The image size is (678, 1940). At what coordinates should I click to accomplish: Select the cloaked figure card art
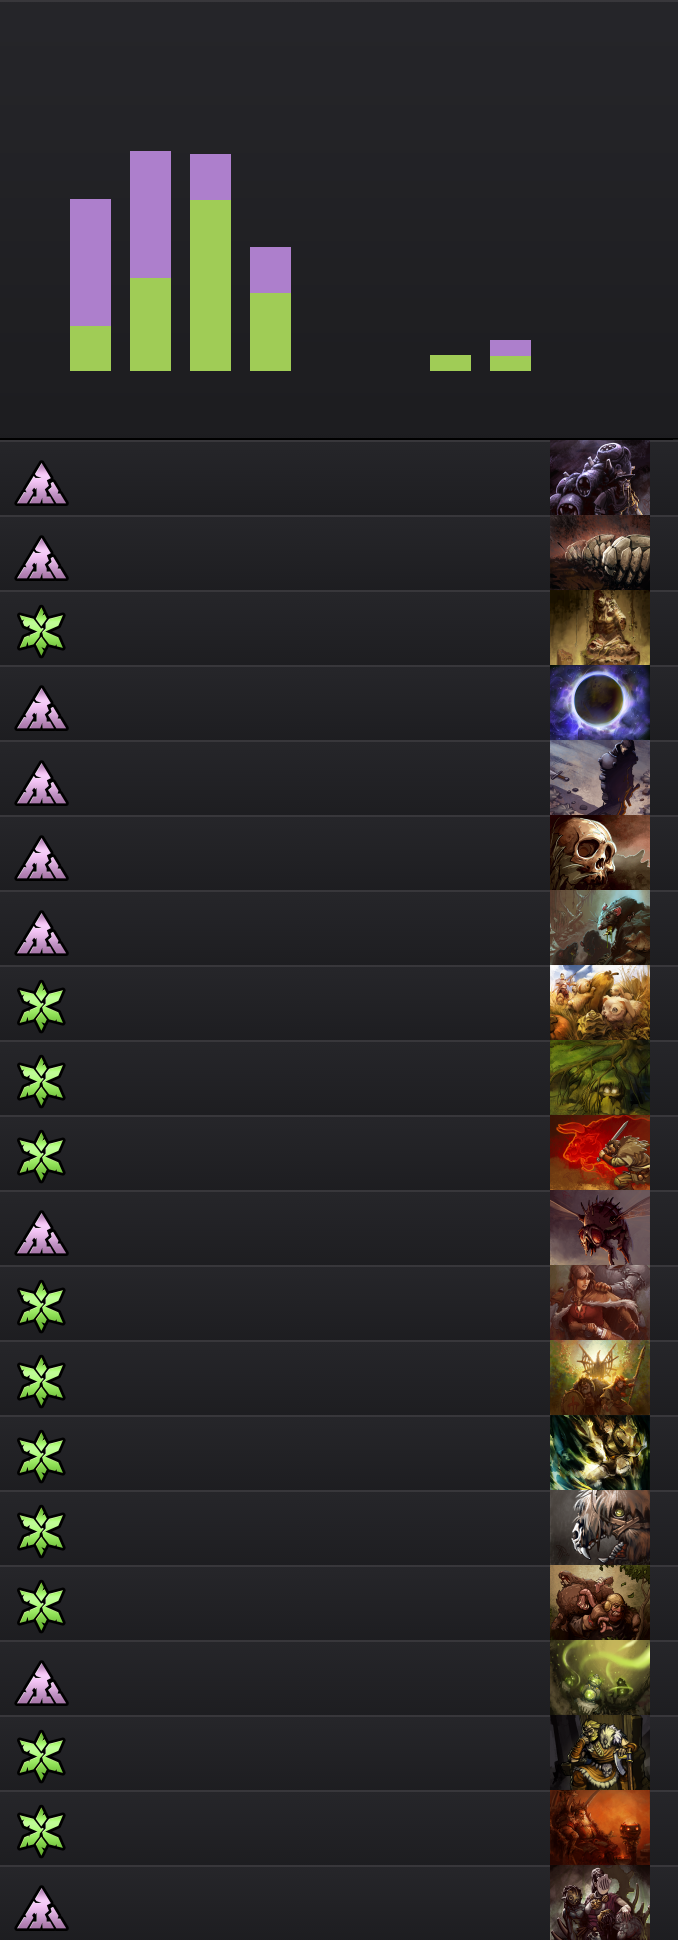(x=600, y=778)
